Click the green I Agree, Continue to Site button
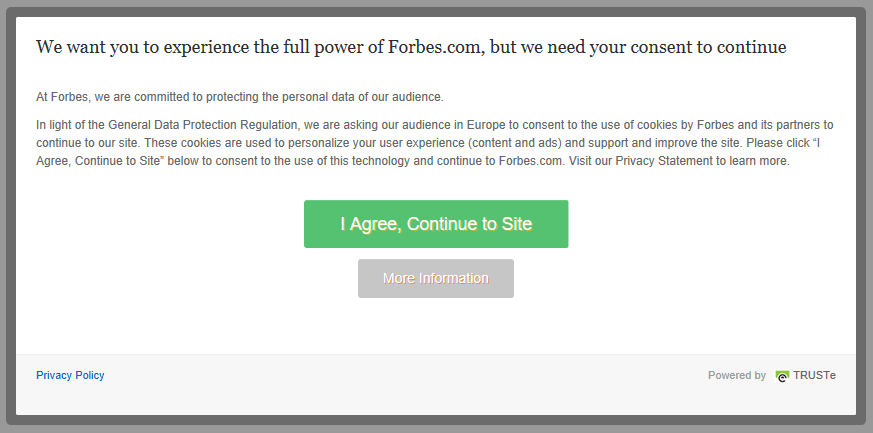Viewport: 873px width, 433px height. (436, 224)
